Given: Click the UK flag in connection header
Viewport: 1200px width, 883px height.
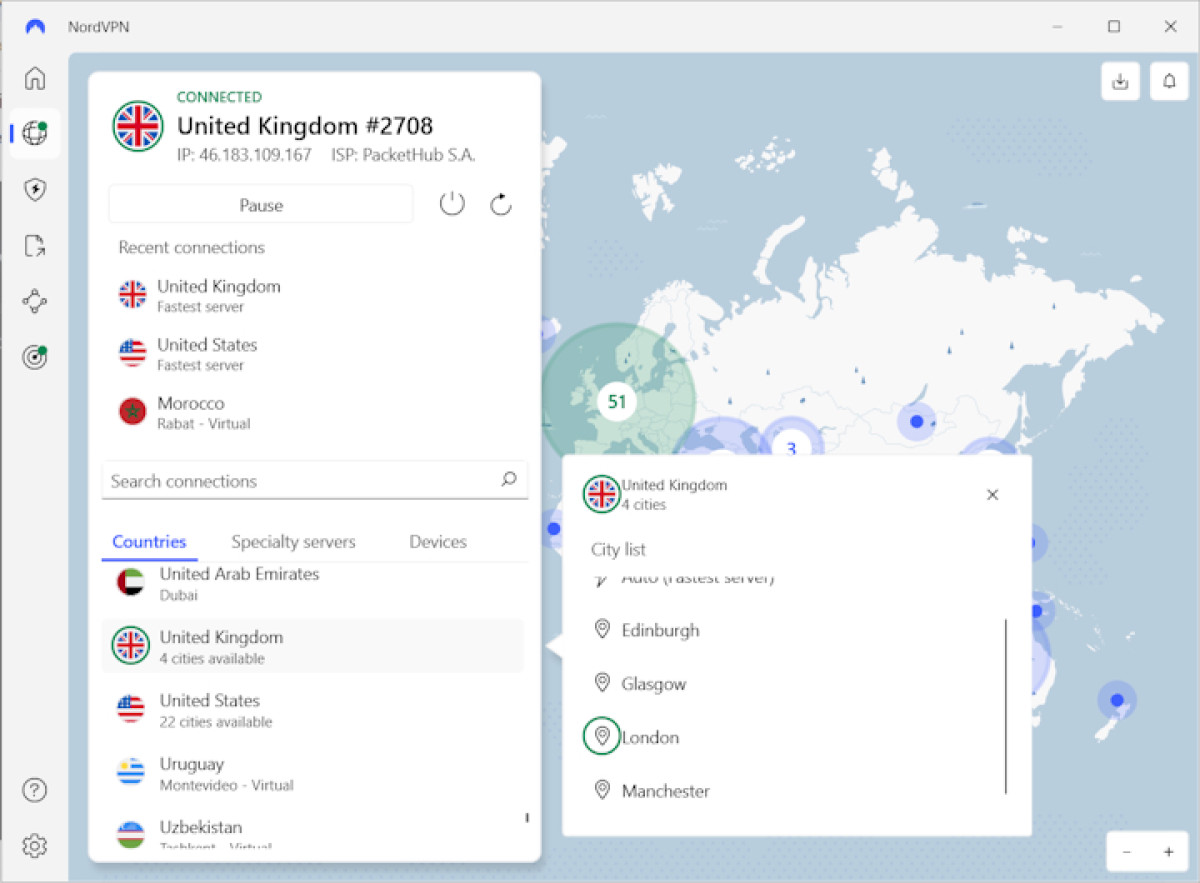Looking at the screenshot, I should (x=138, y=126).
